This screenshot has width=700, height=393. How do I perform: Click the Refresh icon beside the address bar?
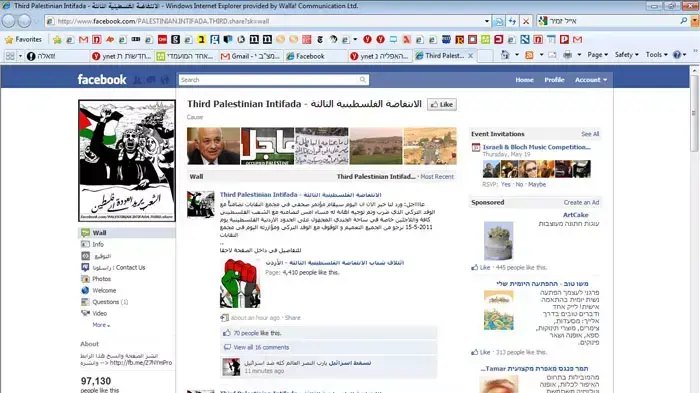pos(512,21)
